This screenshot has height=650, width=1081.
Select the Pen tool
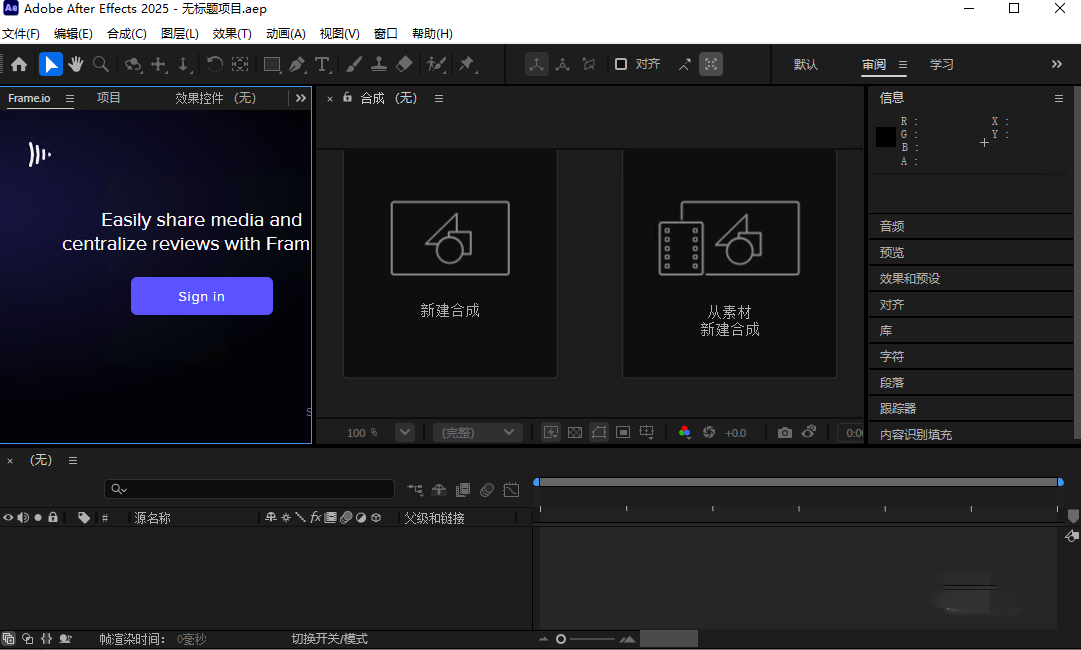pyautogui.click(x=297, y=64)
